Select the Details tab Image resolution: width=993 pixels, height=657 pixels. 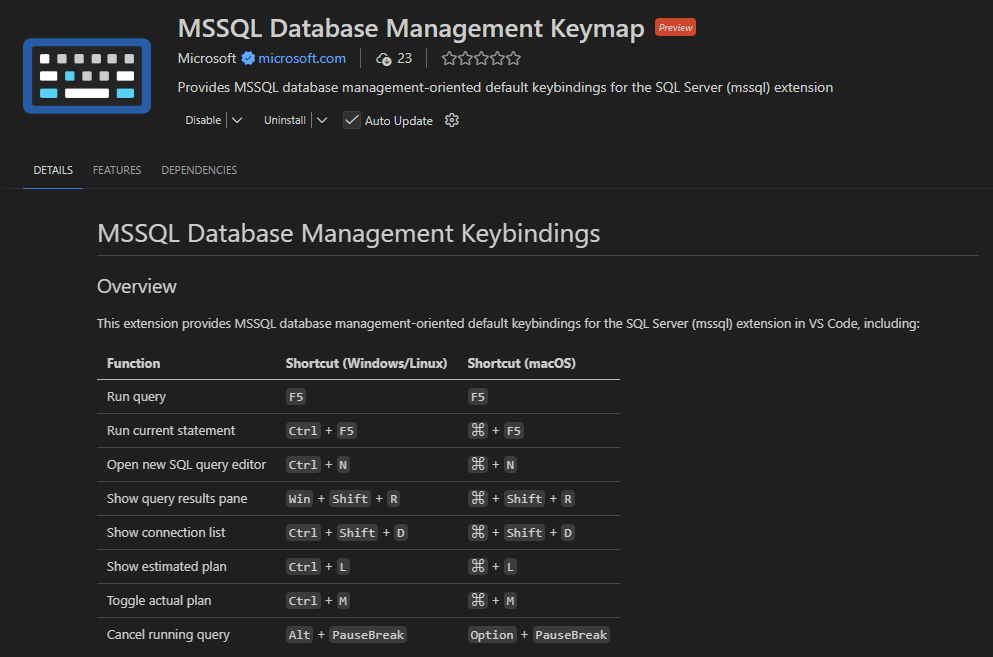[53, 170]
